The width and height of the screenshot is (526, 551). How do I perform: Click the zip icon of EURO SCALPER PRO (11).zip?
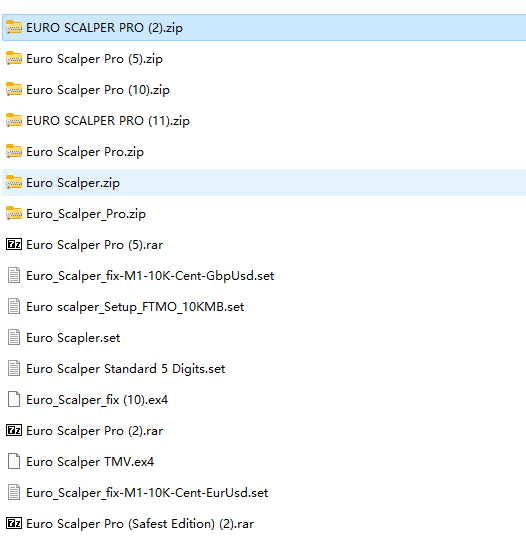(x=14, y=120)
